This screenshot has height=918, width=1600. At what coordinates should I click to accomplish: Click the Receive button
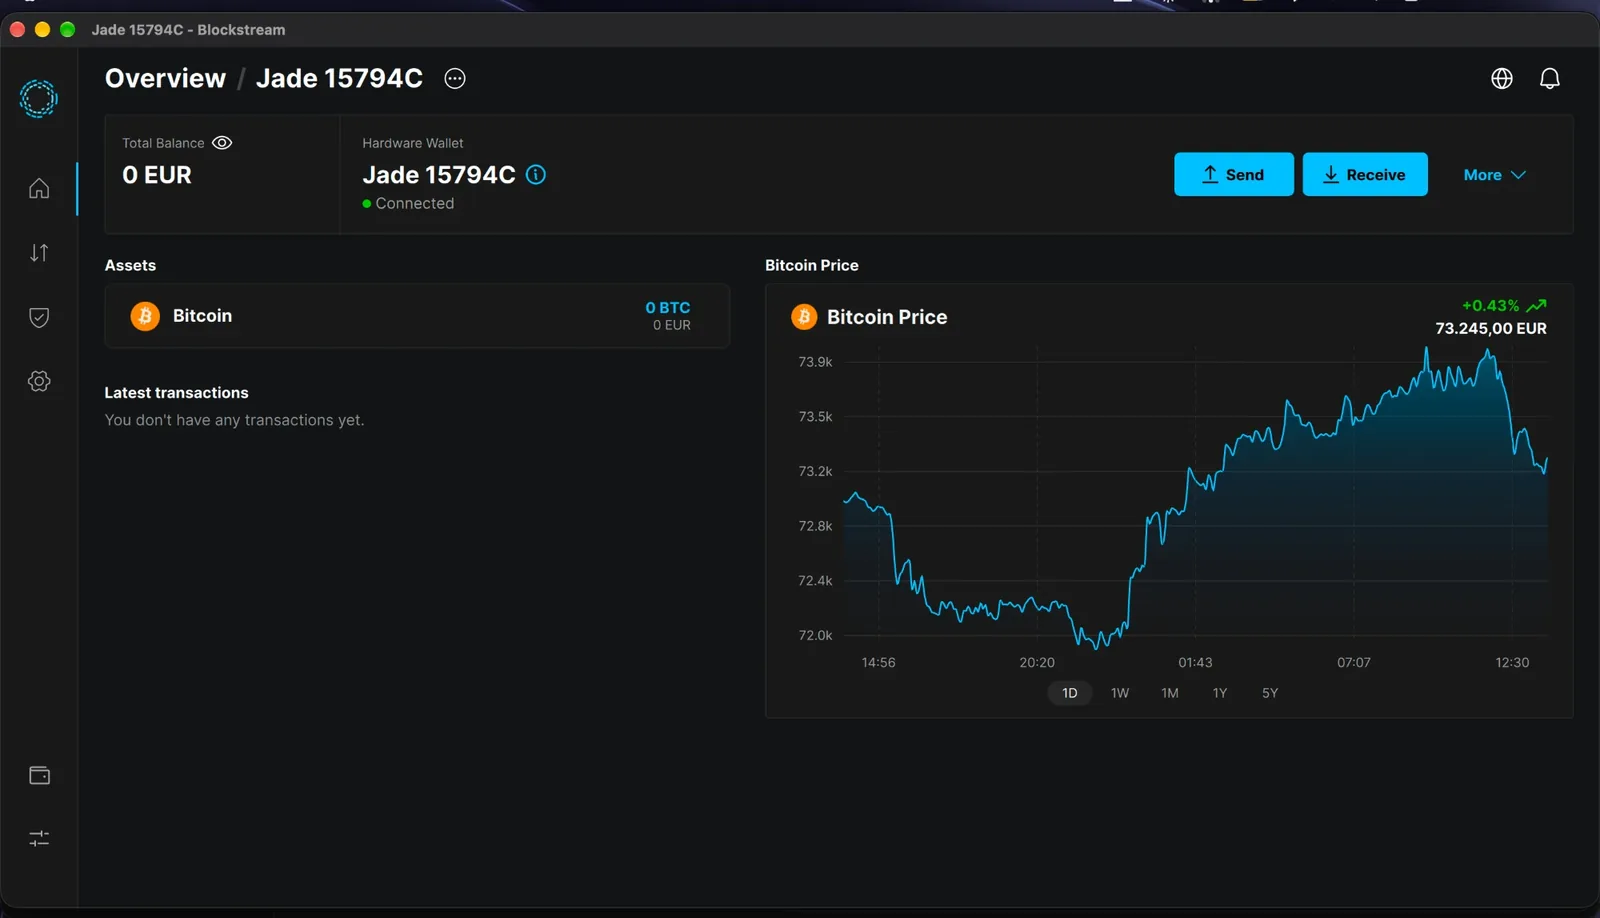tap(1365, 175)
